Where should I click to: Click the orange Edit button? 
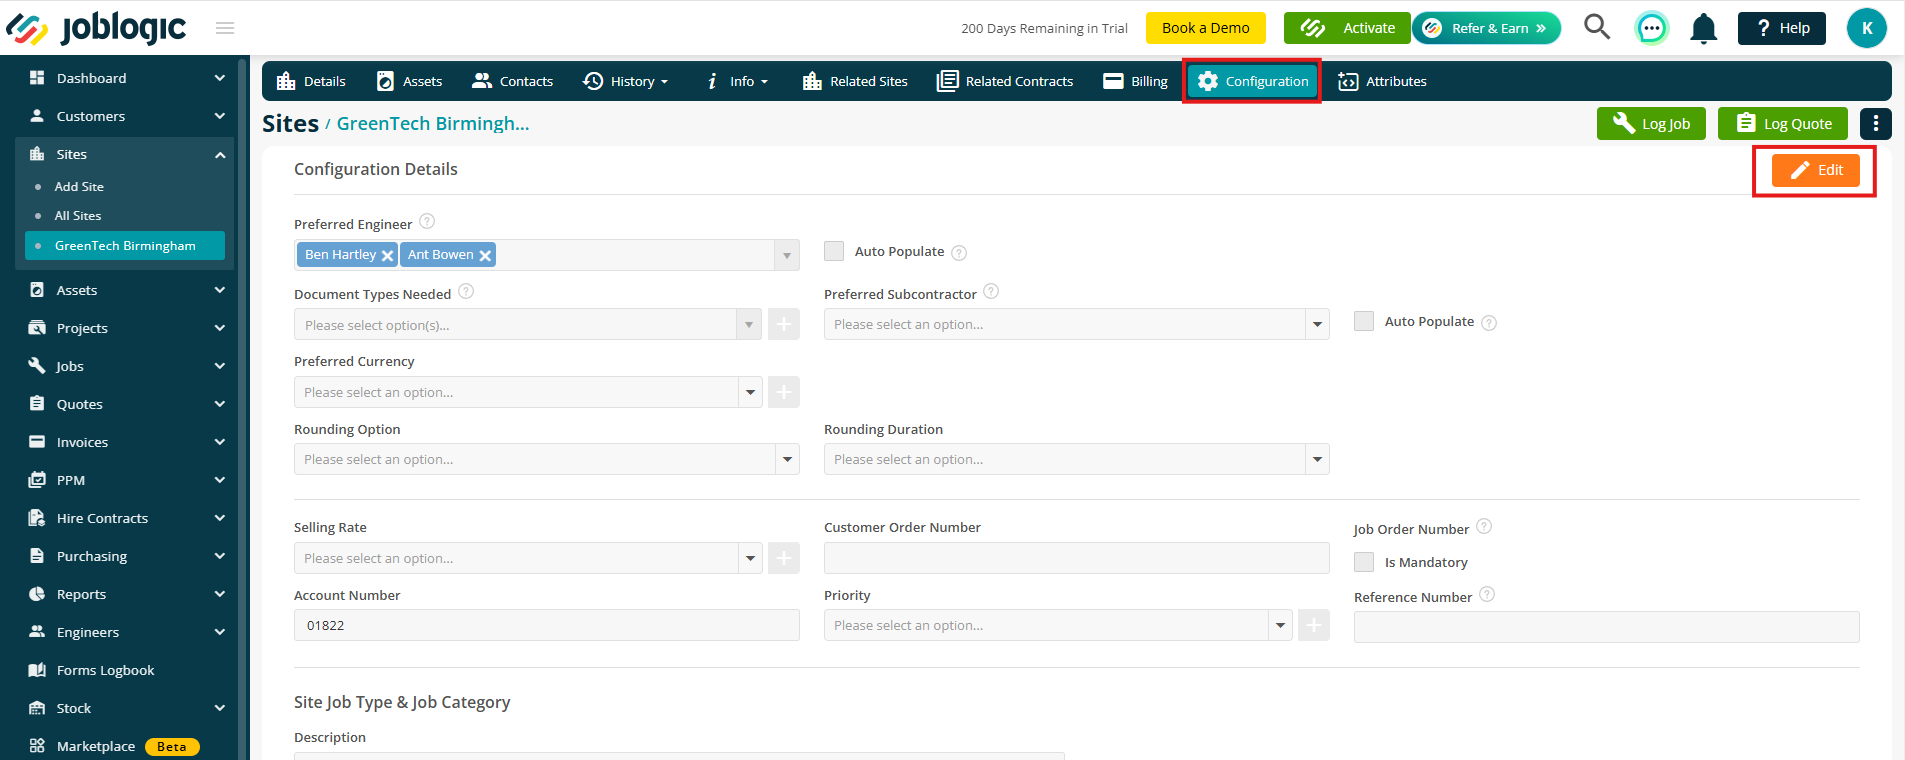[1816, 170]
